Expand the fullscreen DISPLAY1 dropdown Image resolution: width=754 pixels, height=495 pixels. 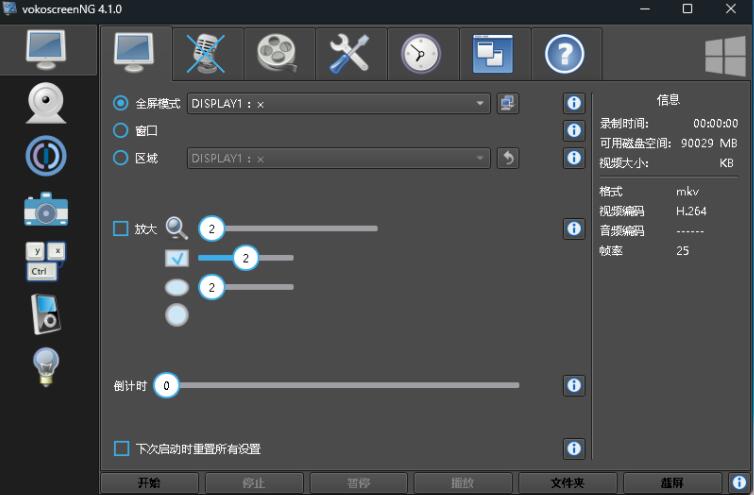point(339,103)
